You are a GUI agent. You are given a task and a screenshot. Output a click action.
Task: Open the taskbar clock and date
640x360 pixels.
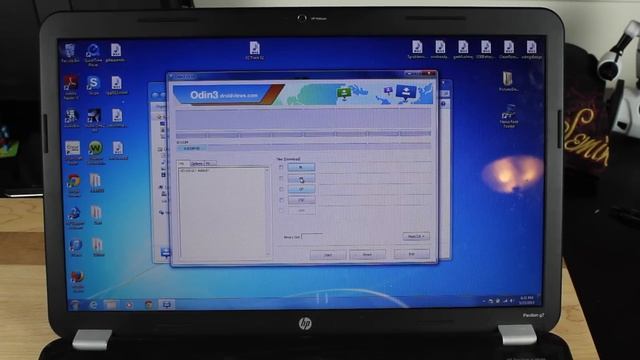coord(527,300)
